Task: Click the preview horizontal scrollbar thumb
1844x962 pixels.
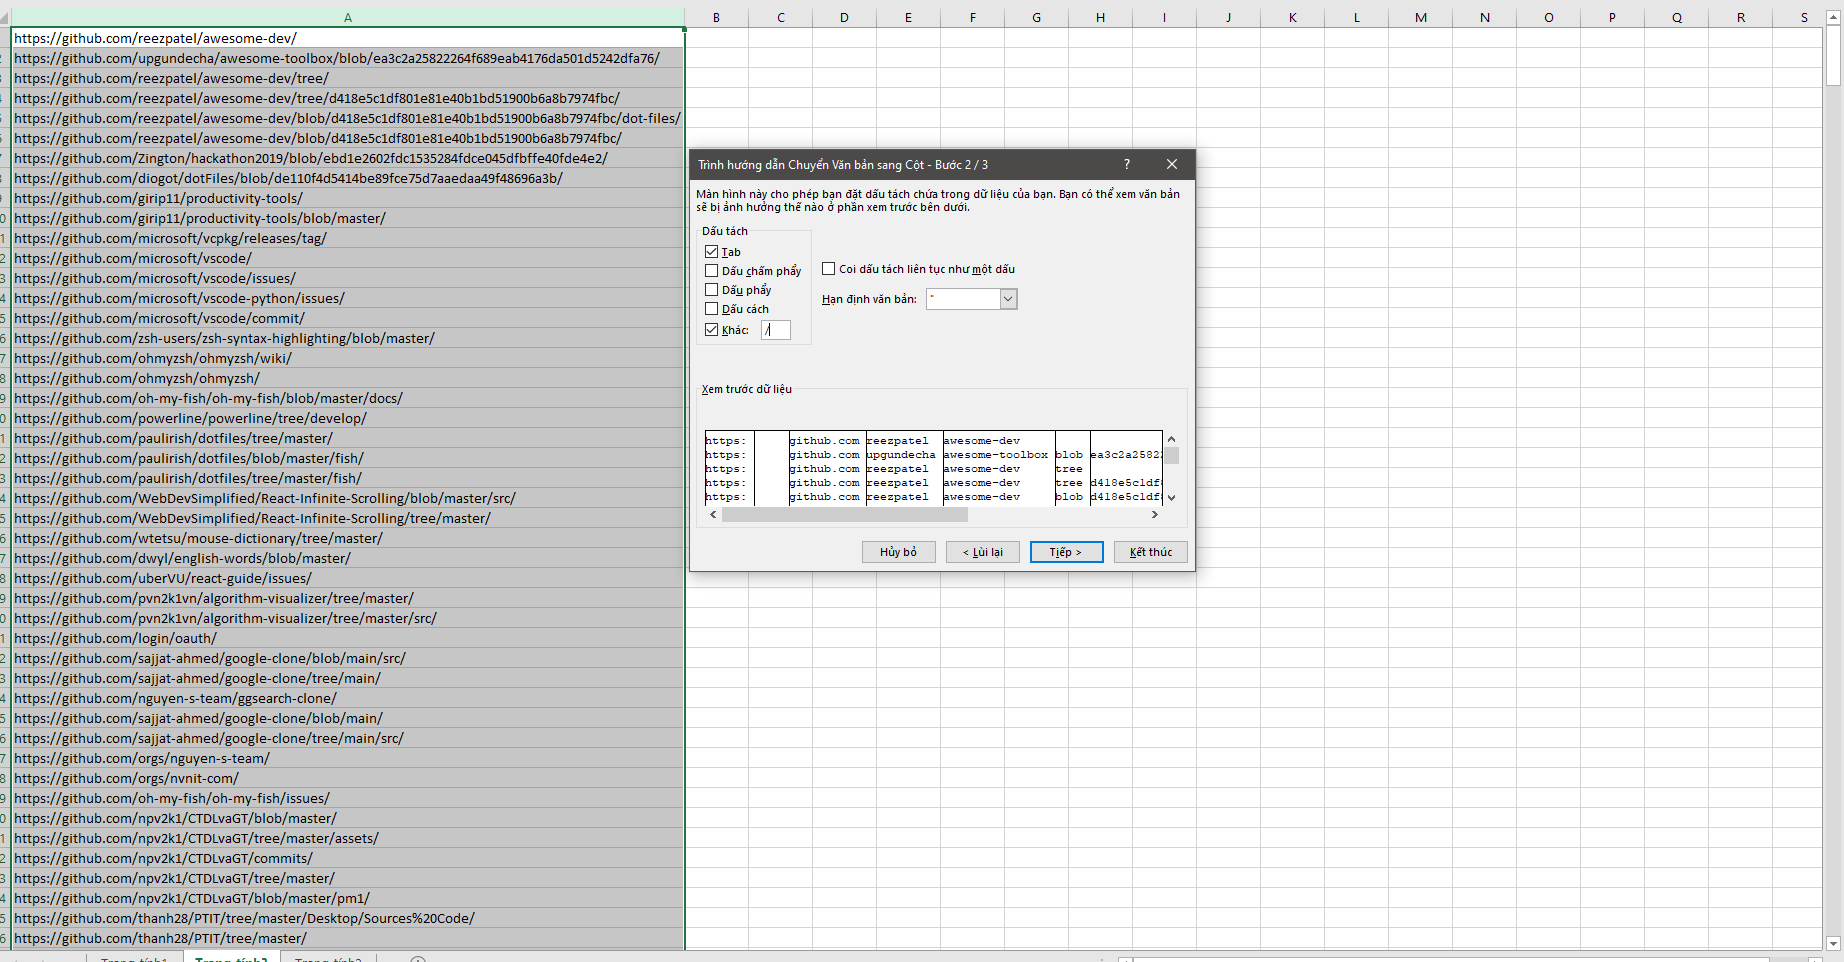Action: coord(845,515)
